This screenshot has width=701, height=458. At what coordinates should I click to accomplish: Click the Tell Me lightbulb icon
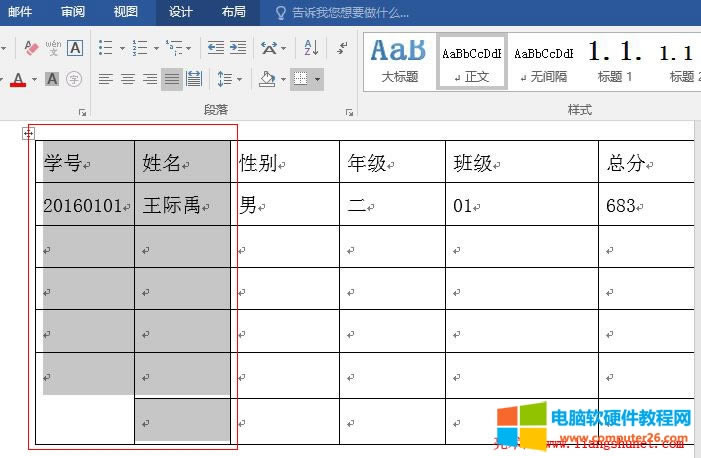[x=281, y=13]
